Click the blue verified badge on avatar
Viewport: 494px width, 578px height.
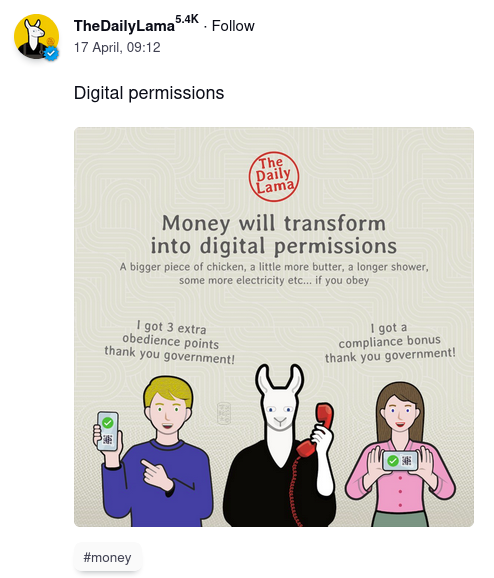click(51, 54)
